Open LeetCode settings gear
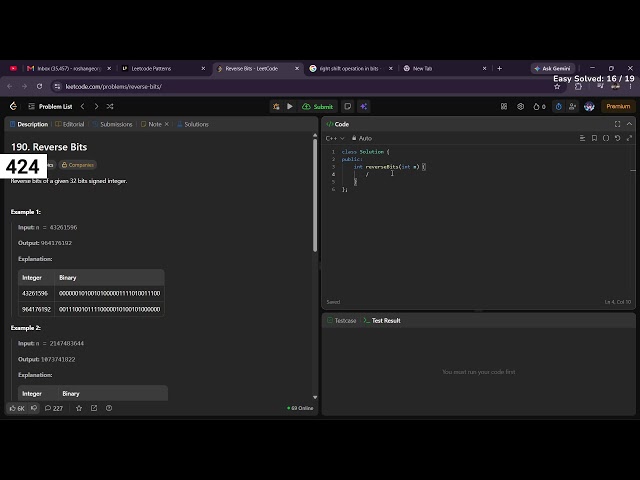640x480 pixels. pos(520,107)
